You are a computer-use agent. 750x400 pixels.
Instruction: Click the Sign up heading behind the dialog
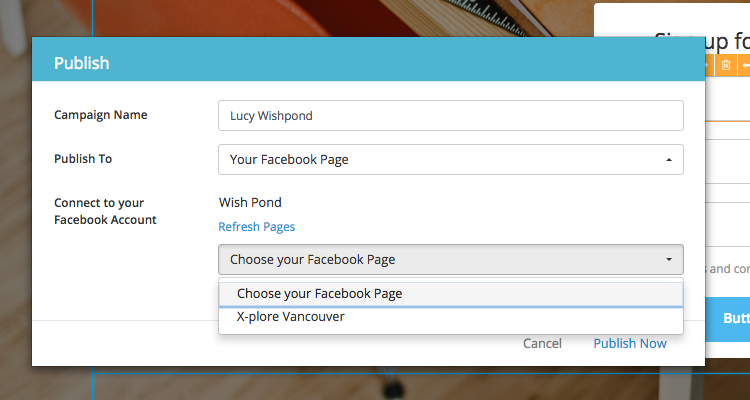702,42
